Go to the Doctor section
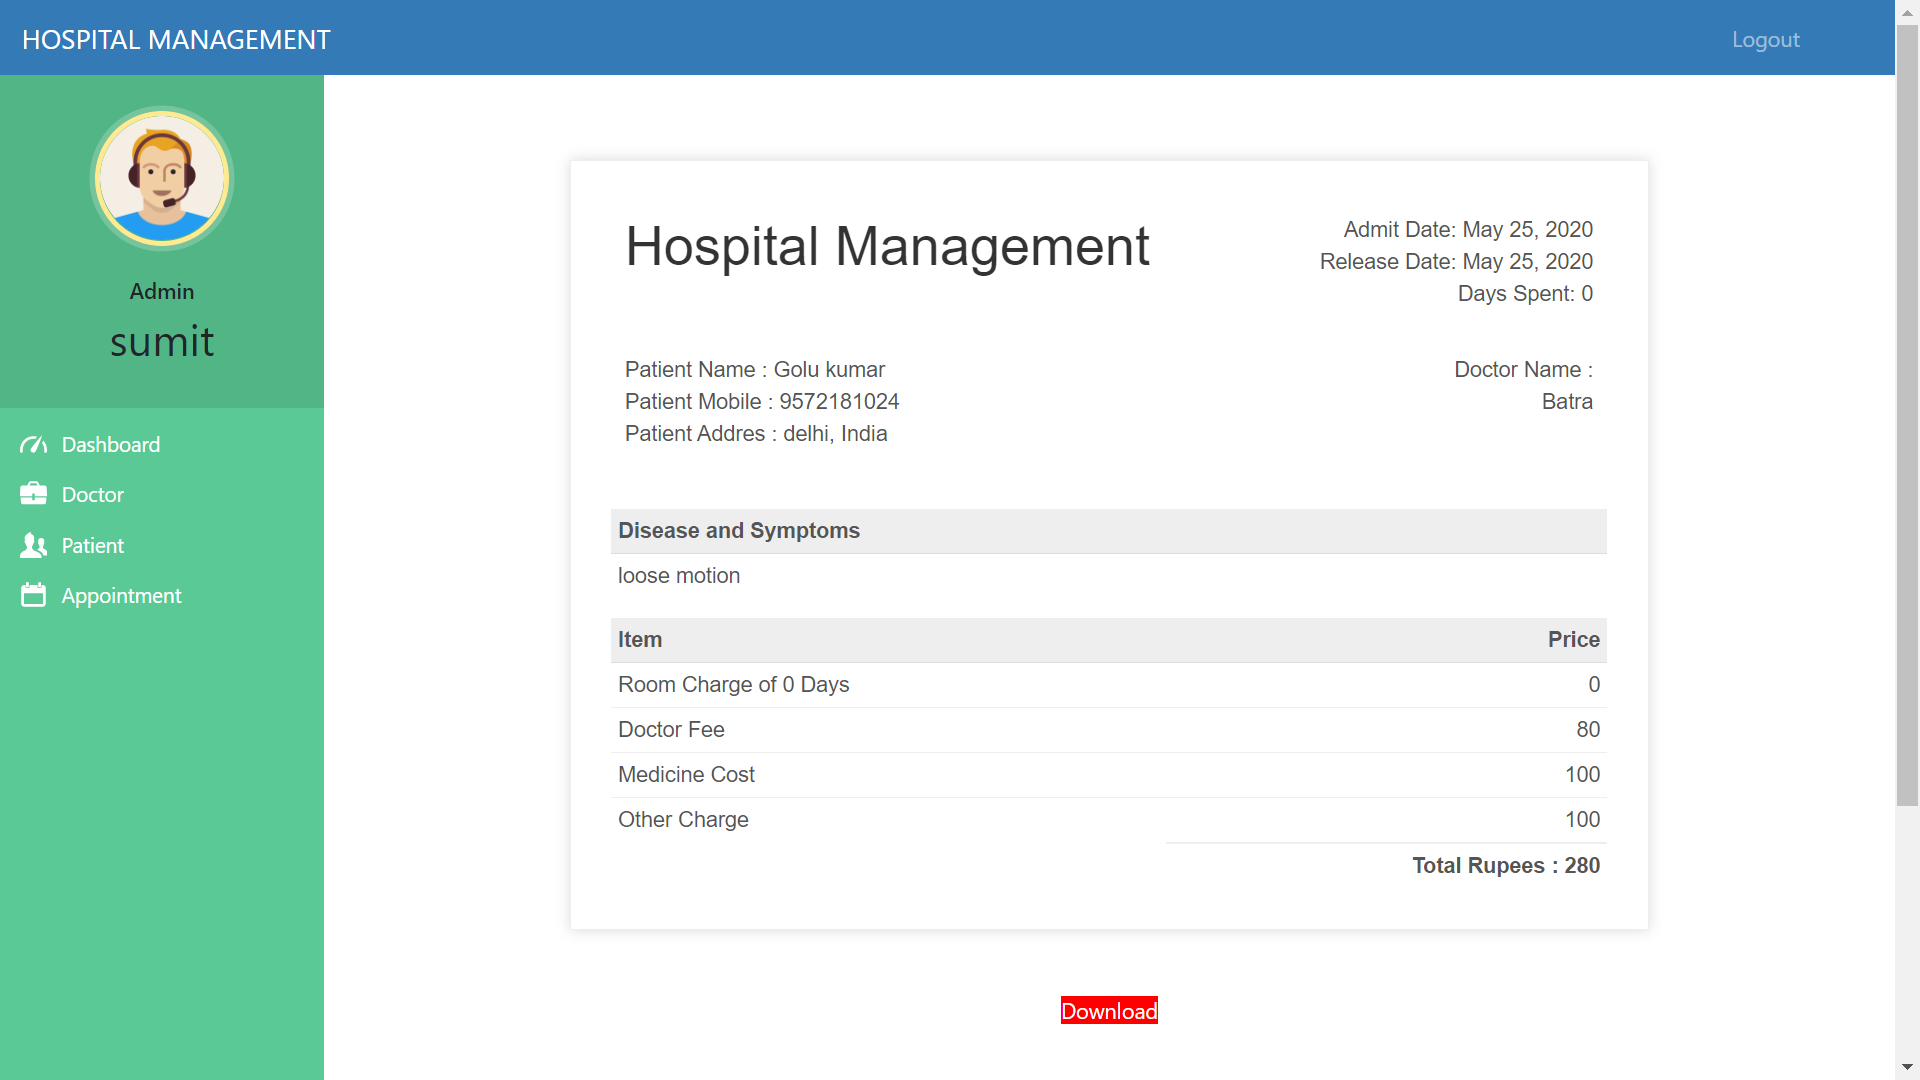Screen dimensions: 1920x1080 tap(92, 495)
